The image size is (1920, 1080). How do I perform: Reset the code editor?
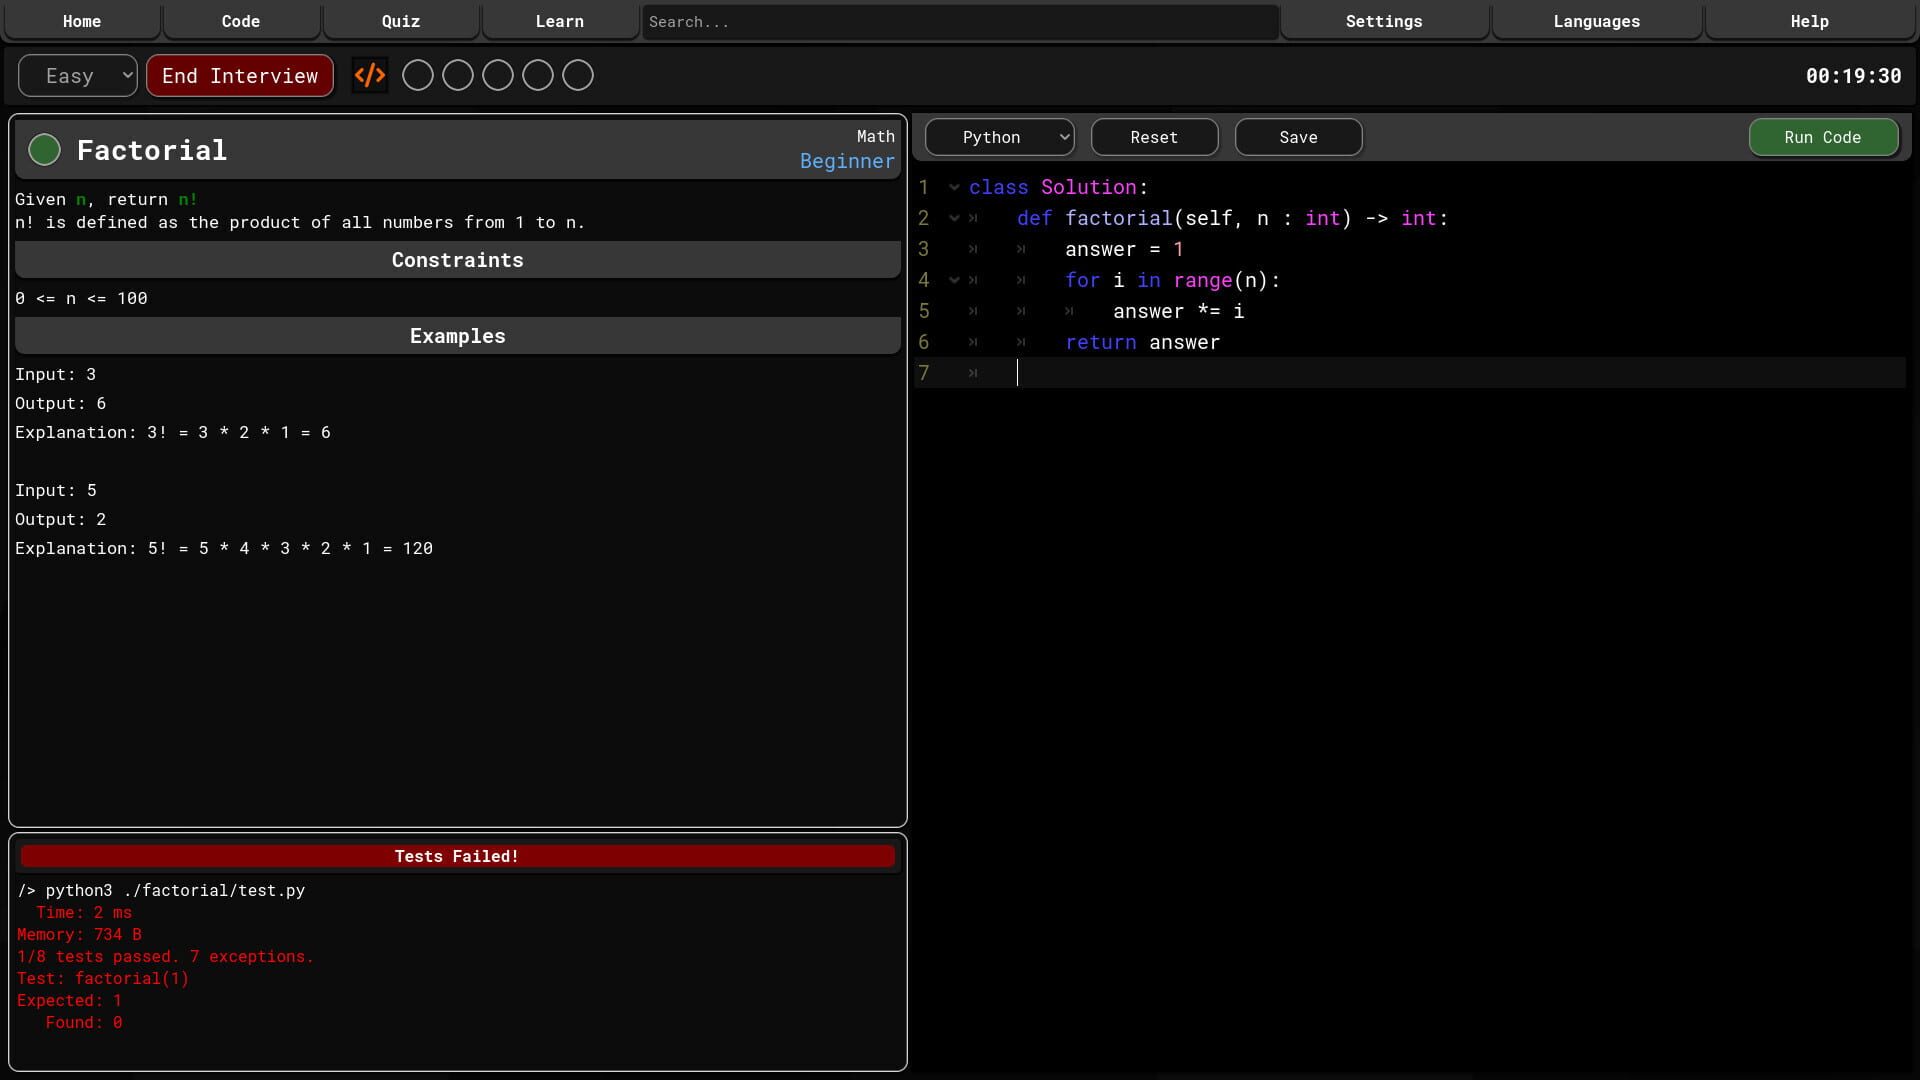point(1154,138)
